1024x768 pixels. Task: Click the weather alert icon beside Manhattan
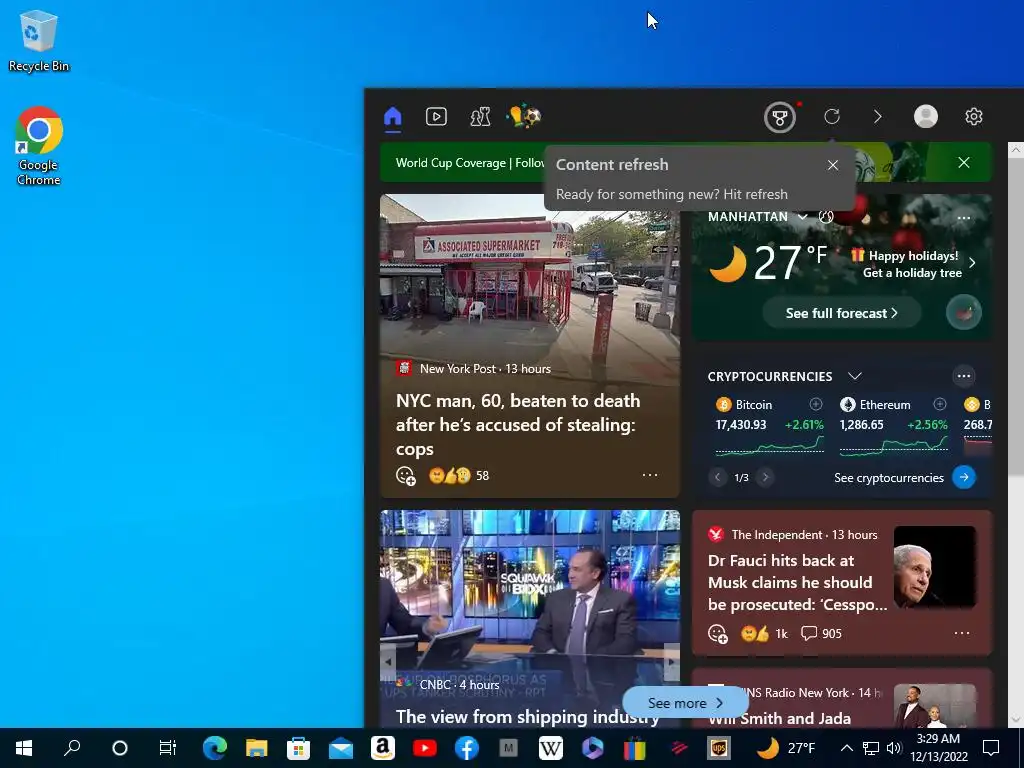(826, 216)
